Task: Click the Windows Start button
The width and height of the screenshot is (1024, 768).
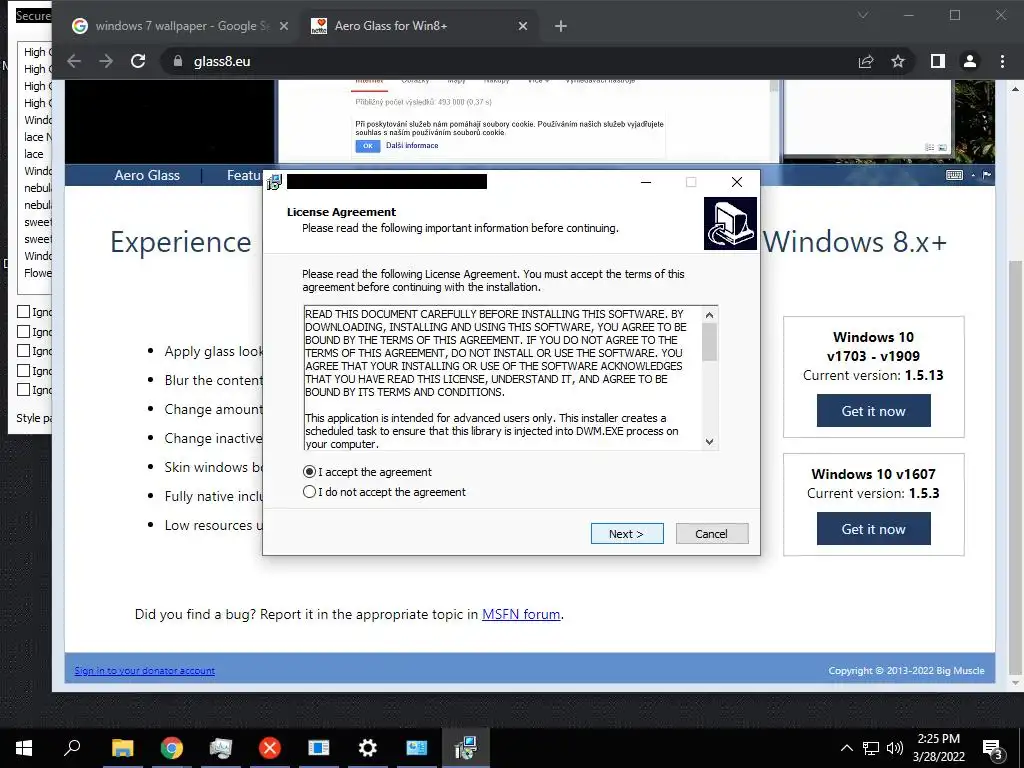Action: (x=24, y=748)
